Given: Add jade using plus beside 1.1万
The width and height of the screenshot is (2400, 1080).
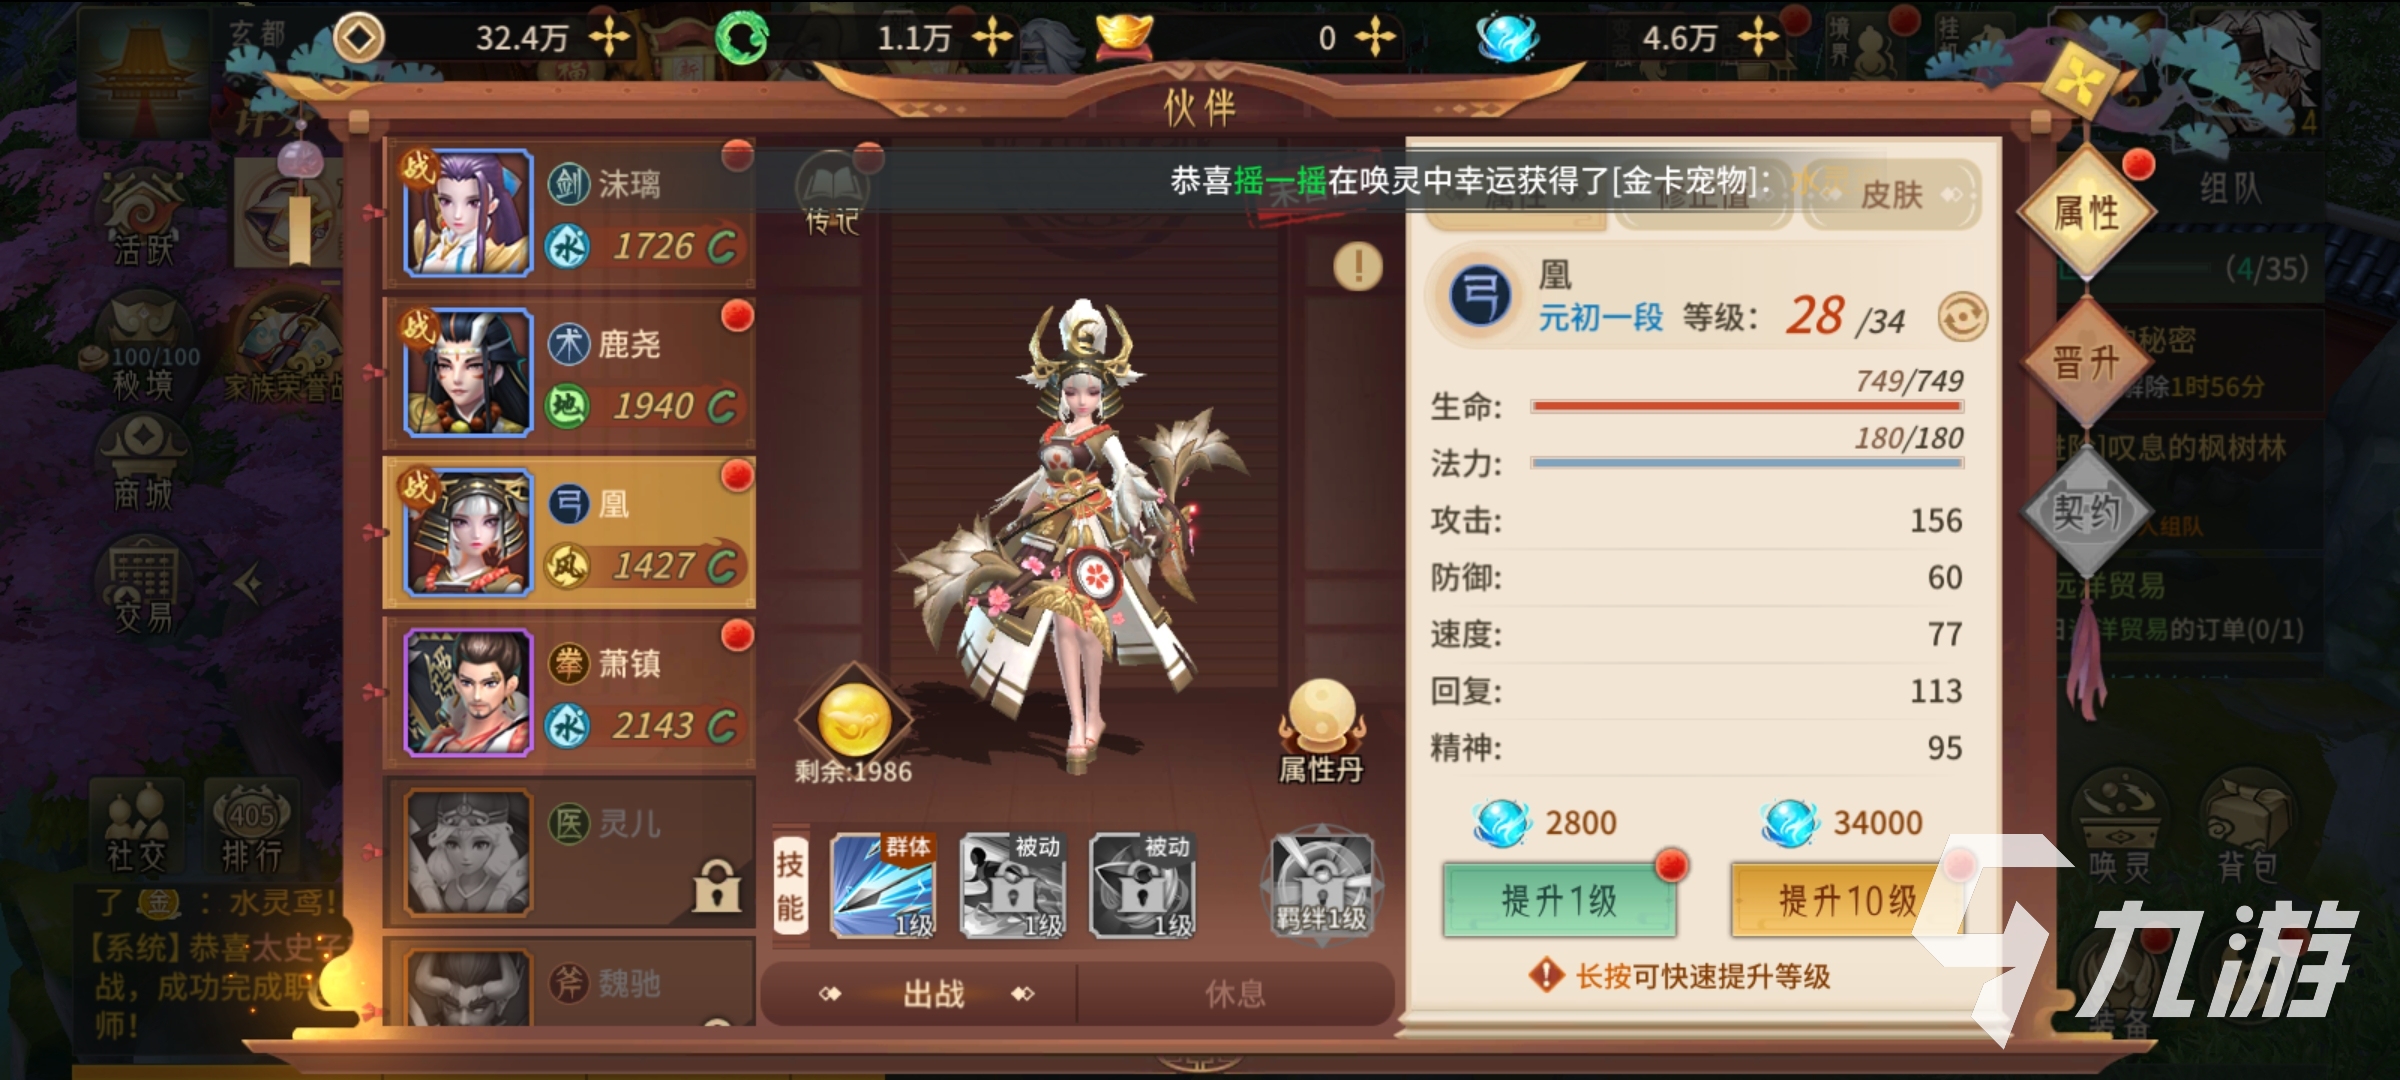Looking at the screenshot, I should coord(992,38).
